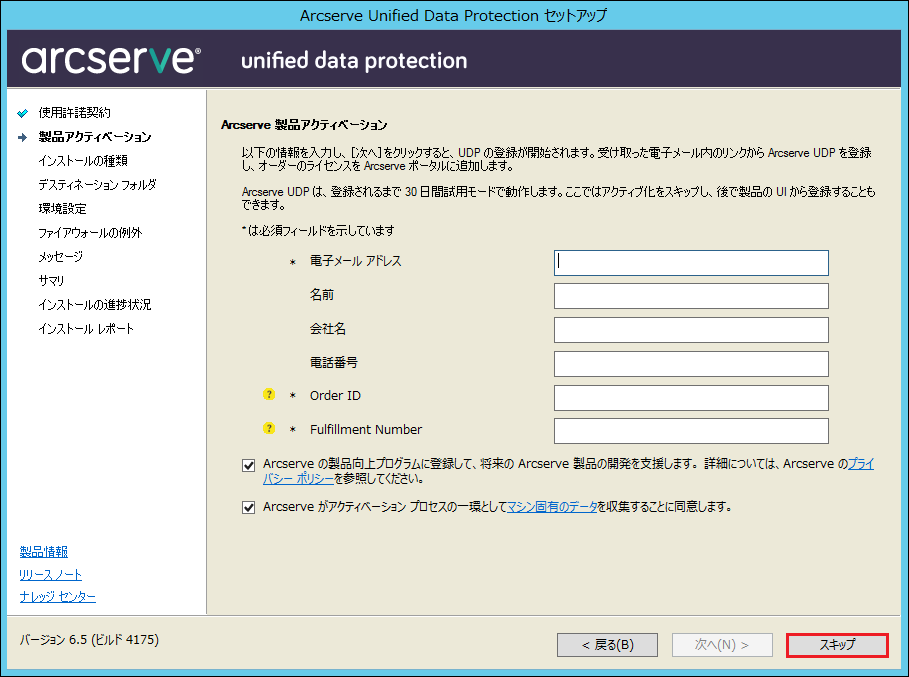Click the * は必須フィールドを示しています note

[x=318, y=231]
